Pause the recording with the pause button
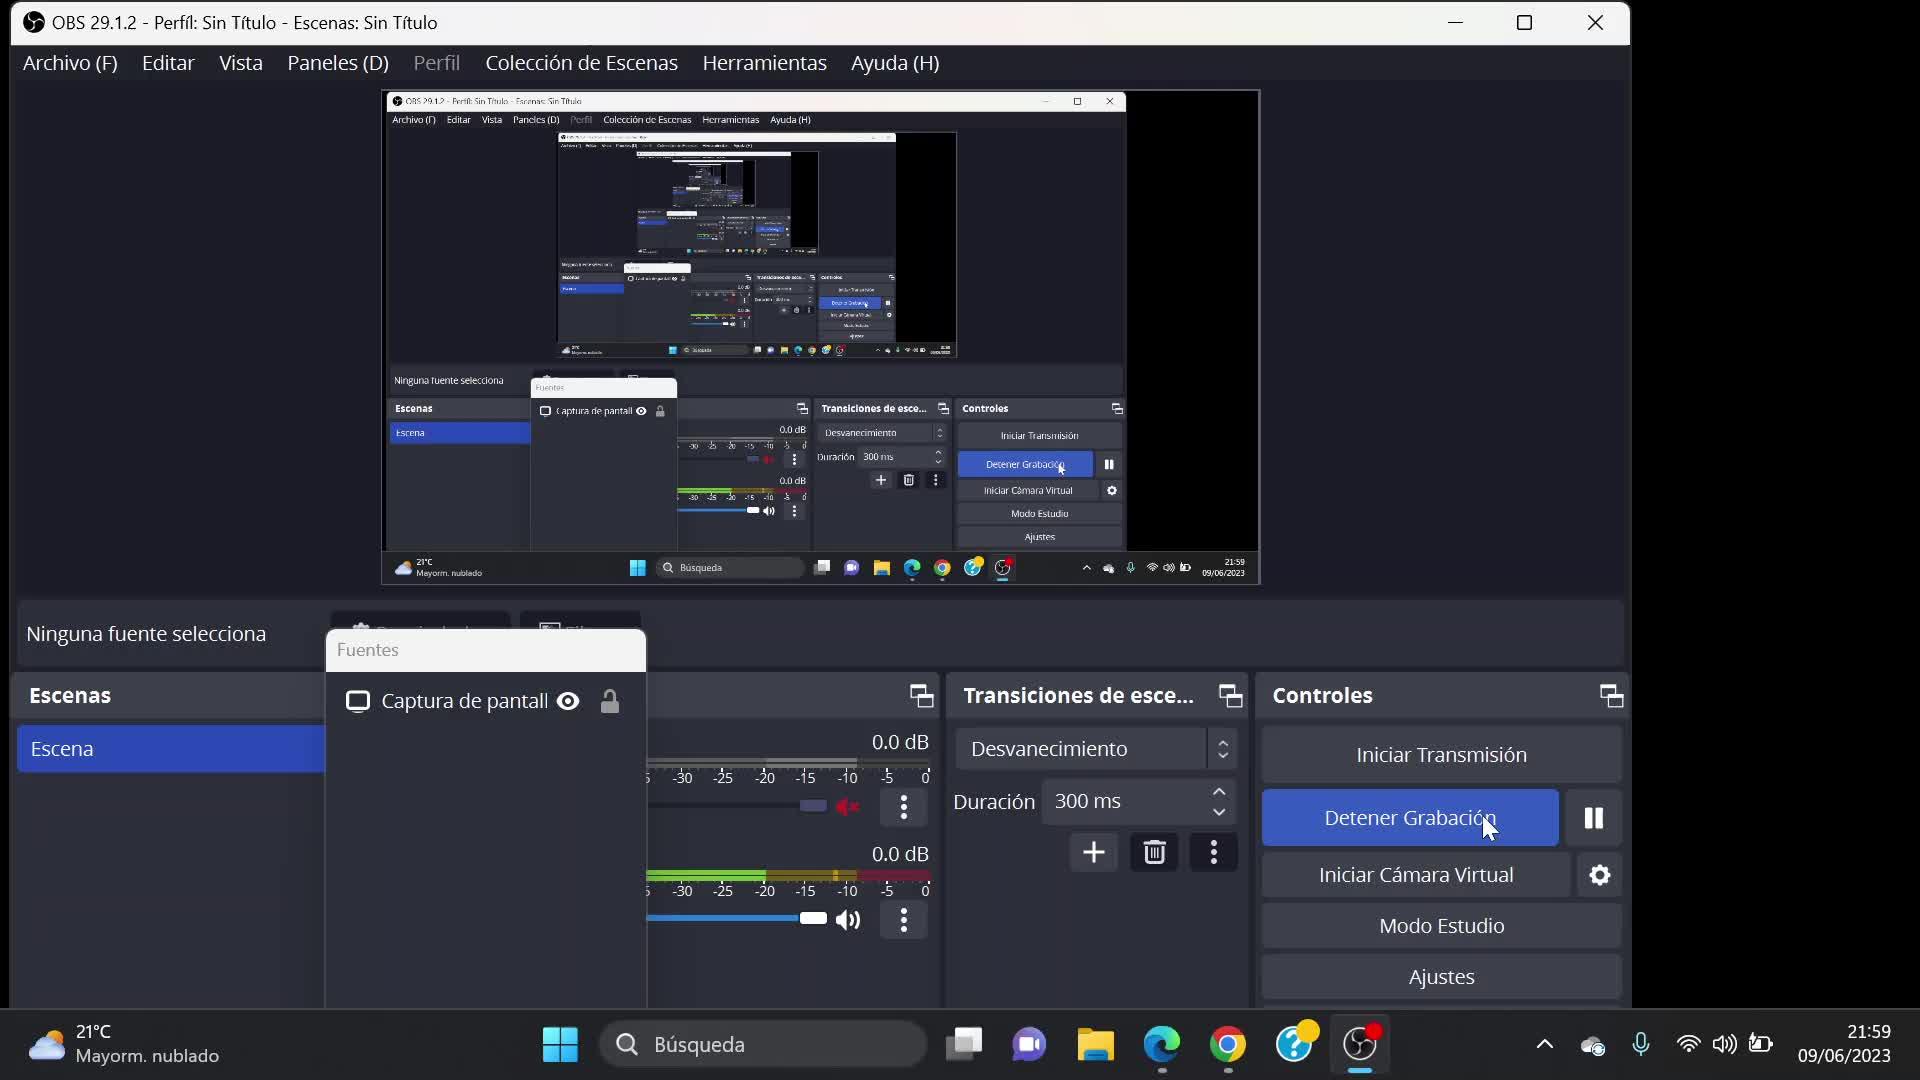This screenshot has height=1080, width=1920. tap(1594, 818)
